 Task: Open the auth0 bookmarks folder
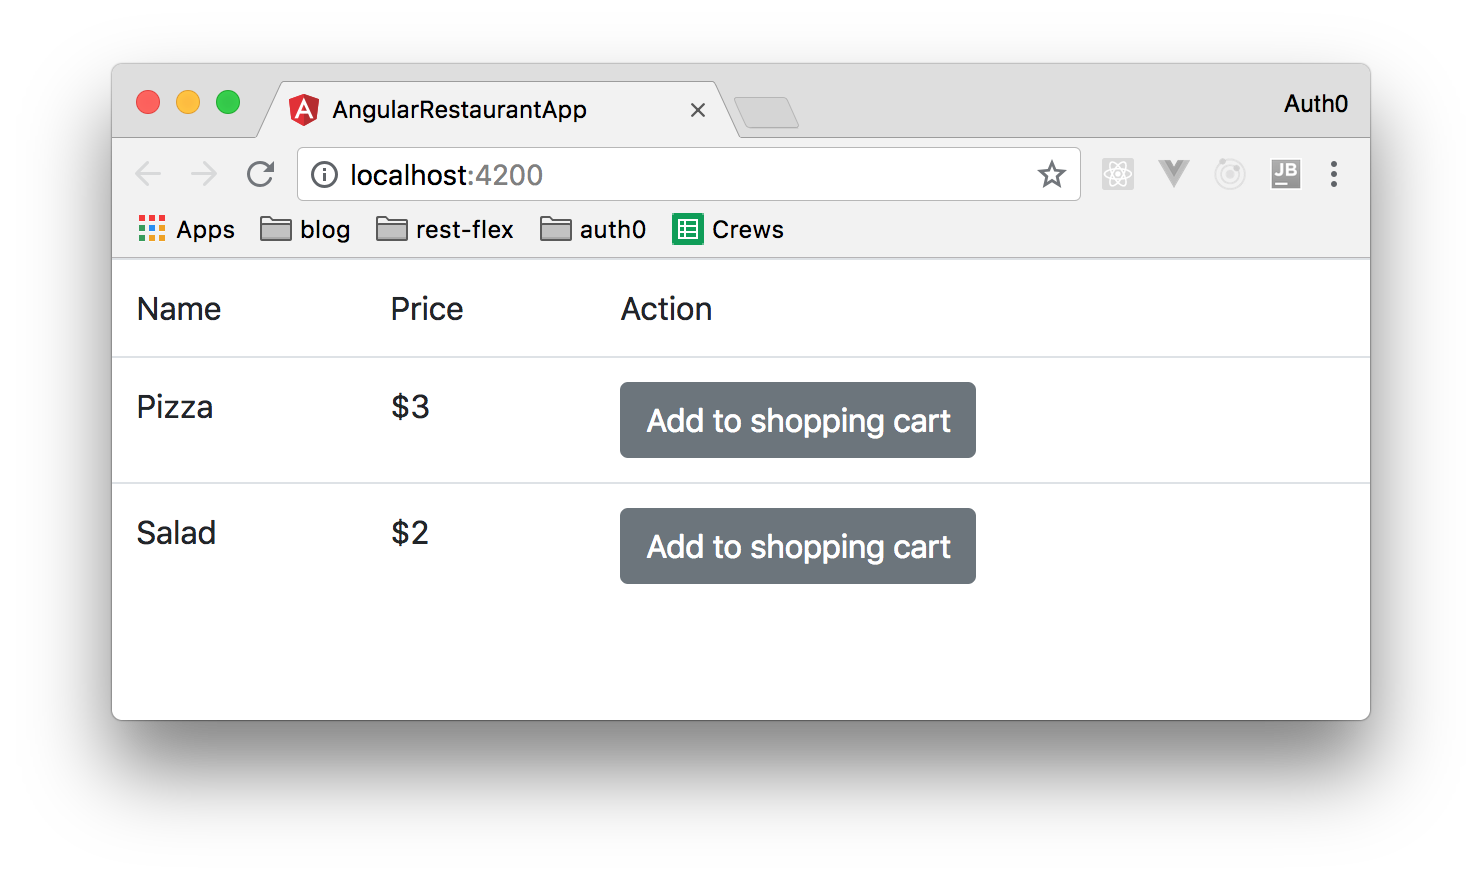pos(593,229)
